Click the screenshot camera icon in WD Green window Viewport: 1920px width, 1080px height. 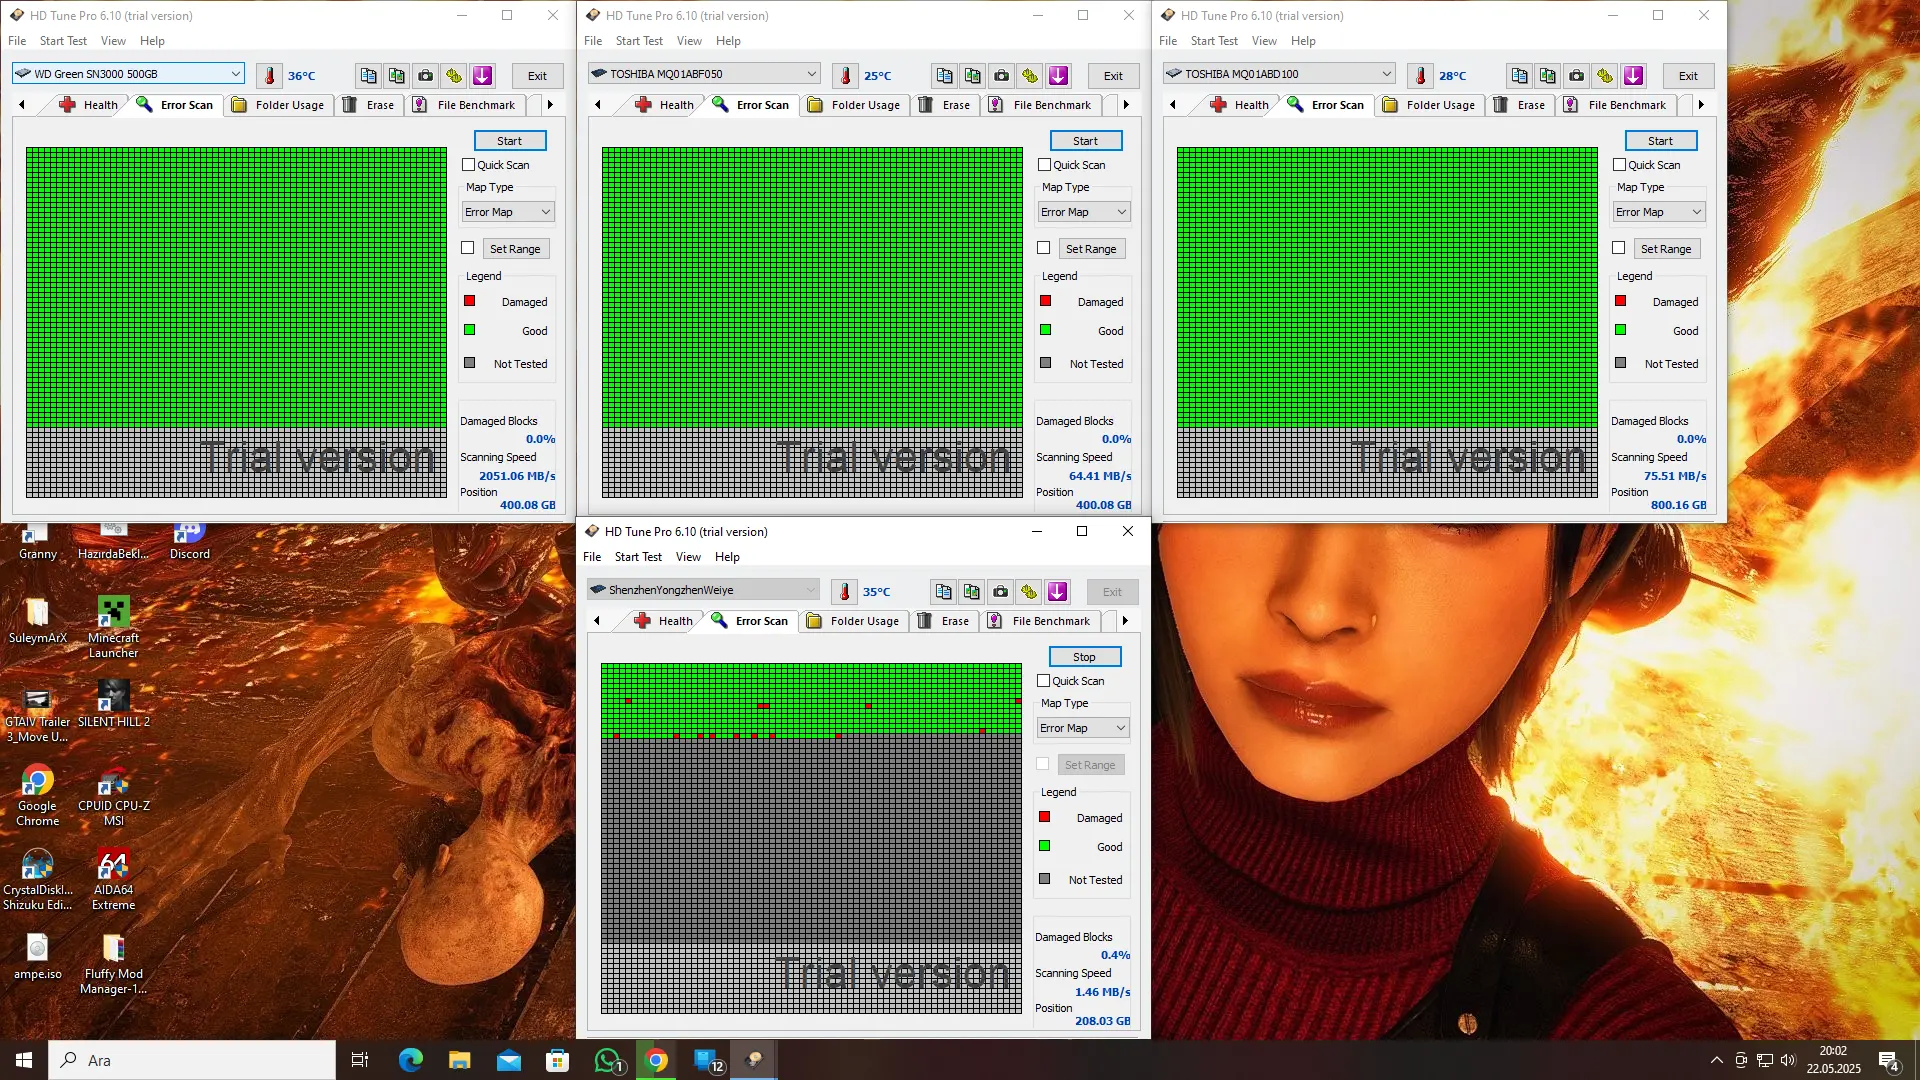pos(426,76)
